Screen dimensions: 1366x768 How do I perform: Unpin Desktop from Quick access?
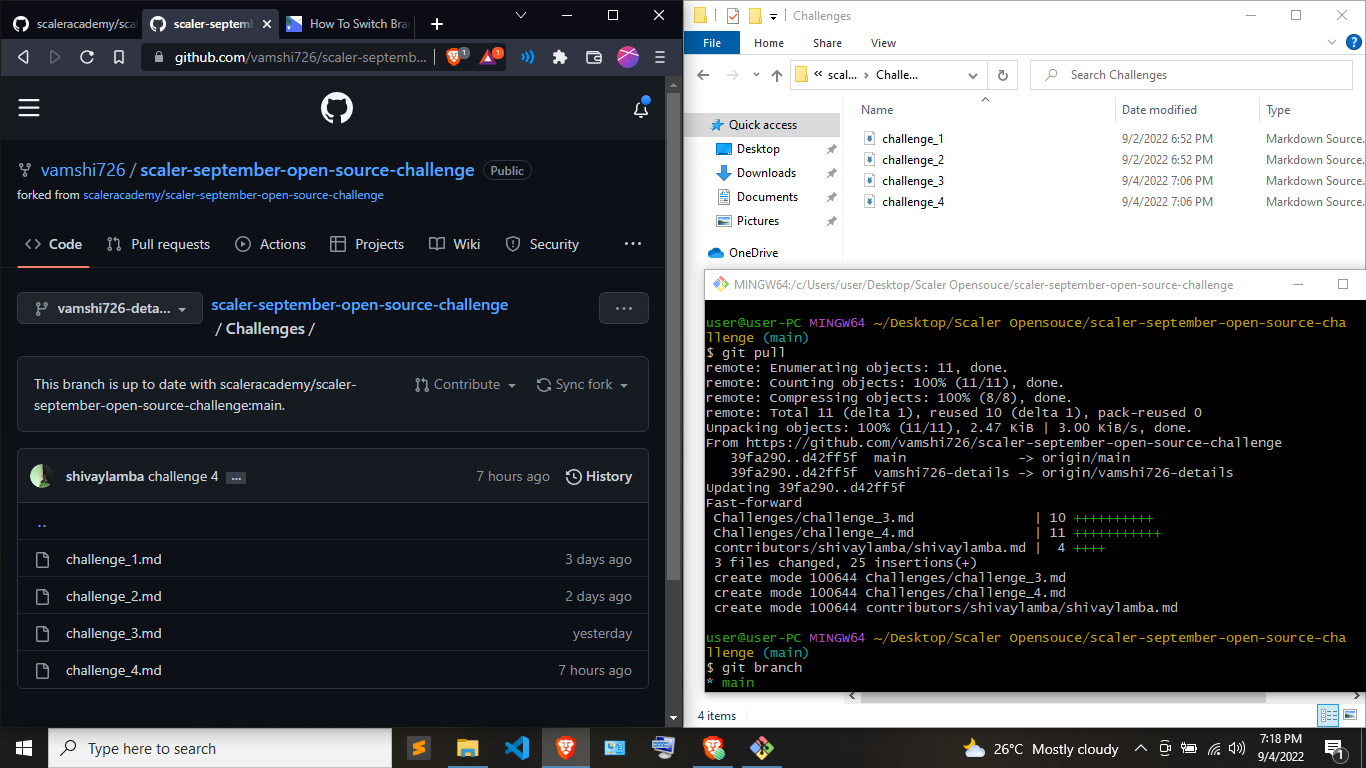pos(830,148)
